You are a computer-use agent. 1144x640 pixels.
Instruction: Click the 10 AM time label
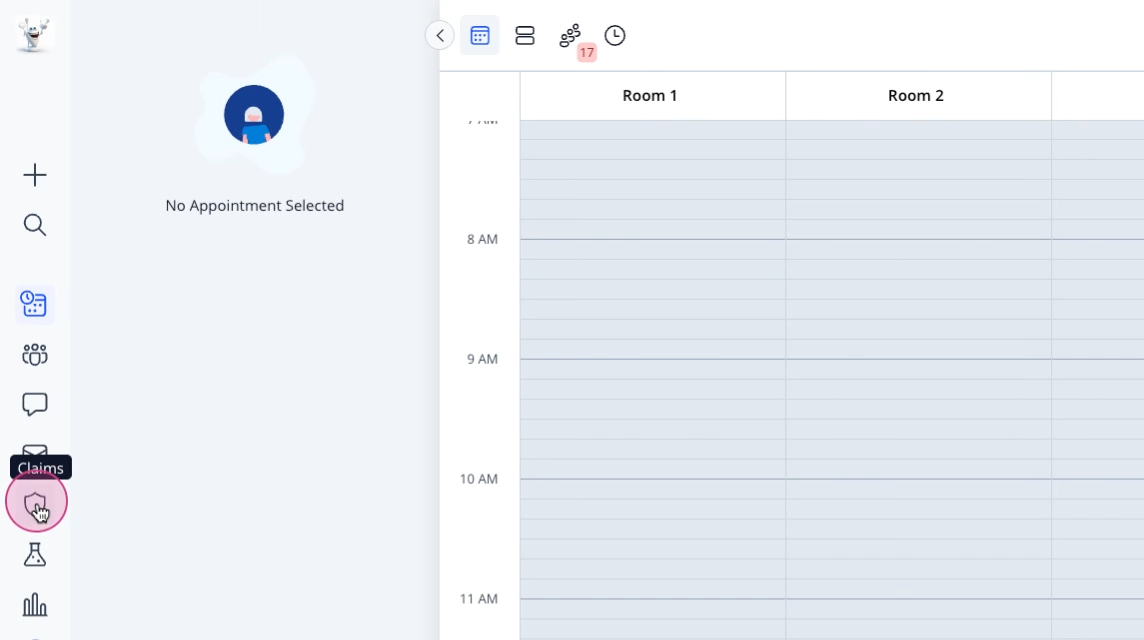[x=479, y=479]
